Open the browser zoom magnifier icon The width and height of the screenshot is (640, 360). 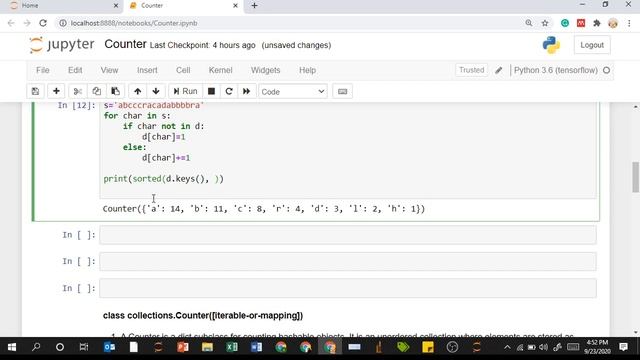[x=529, y=23]
